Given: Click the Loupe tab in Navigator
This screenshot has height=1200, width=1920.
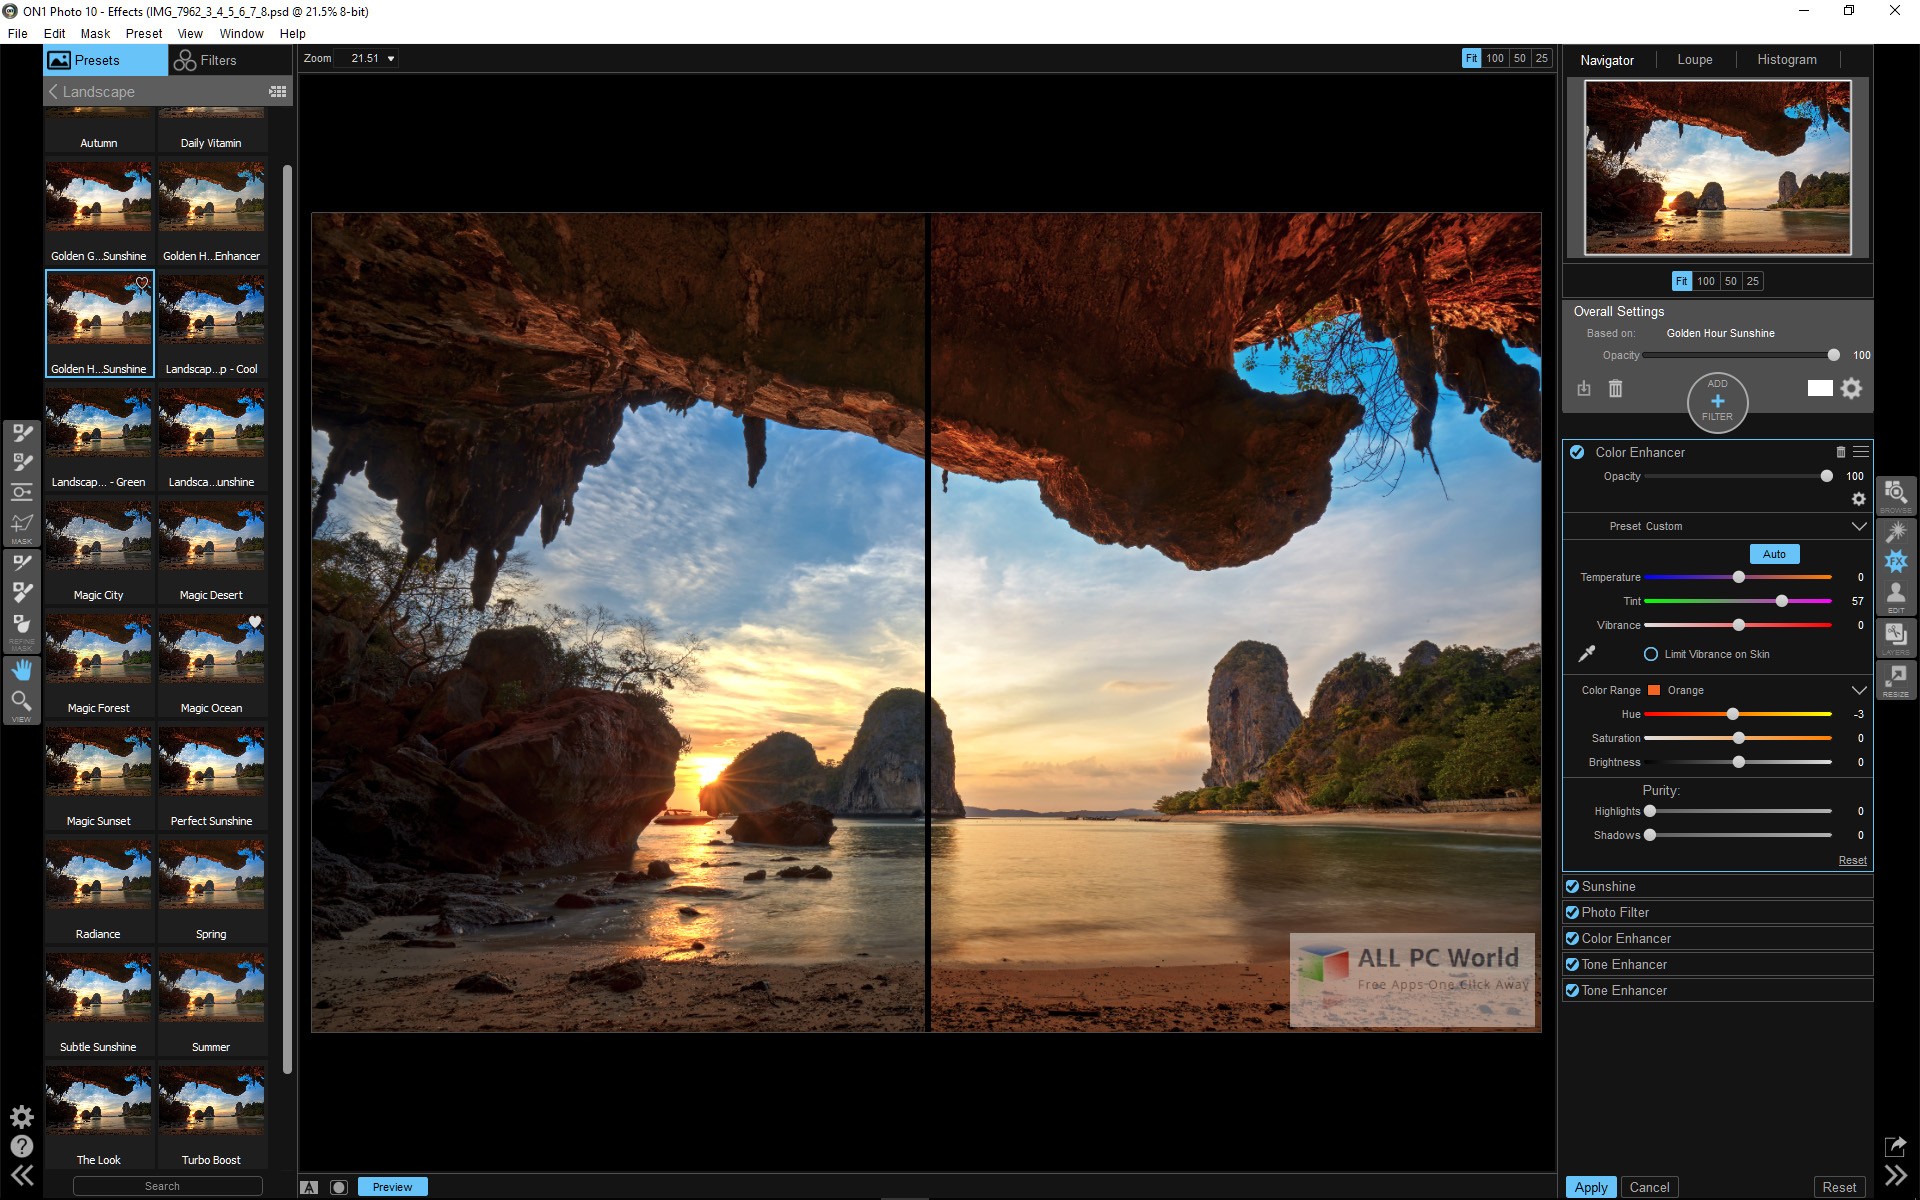Looking at the screenshot, I should pyautogui.click(x=1693, y=58).
